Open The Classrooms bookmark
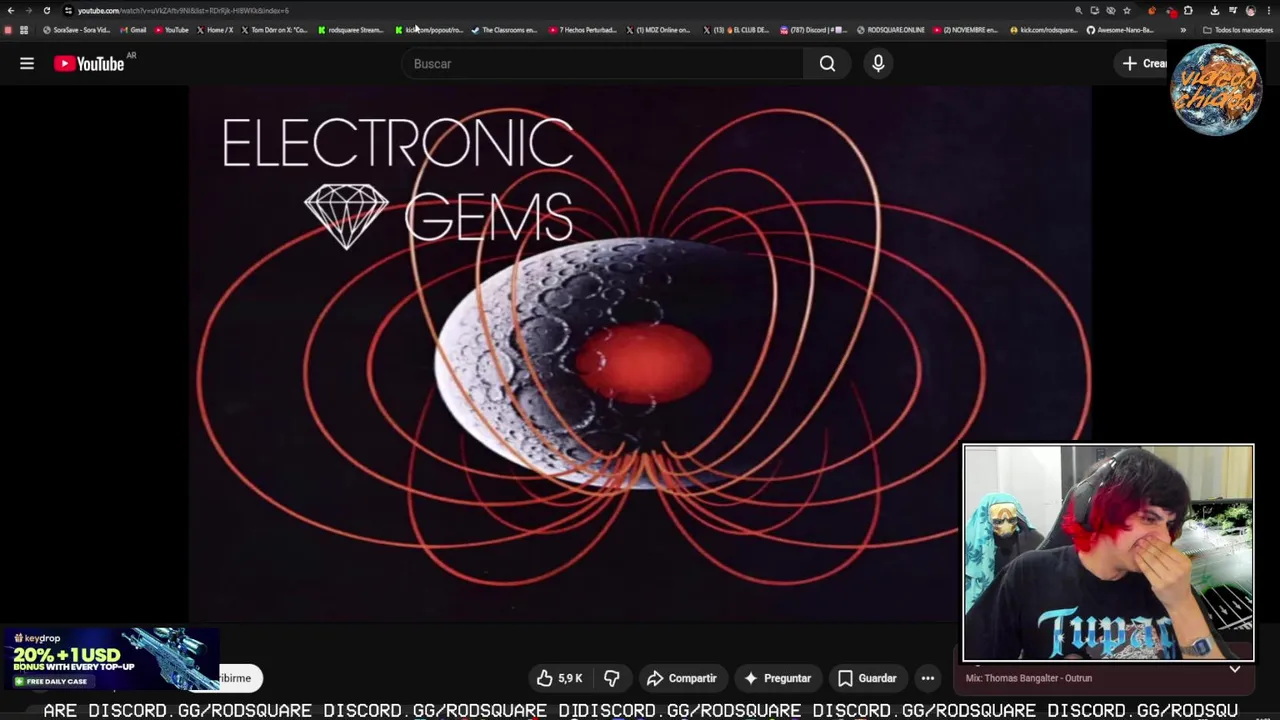Screen dimensions: 1280x720 pyautogui.click(x=505, y=30)
